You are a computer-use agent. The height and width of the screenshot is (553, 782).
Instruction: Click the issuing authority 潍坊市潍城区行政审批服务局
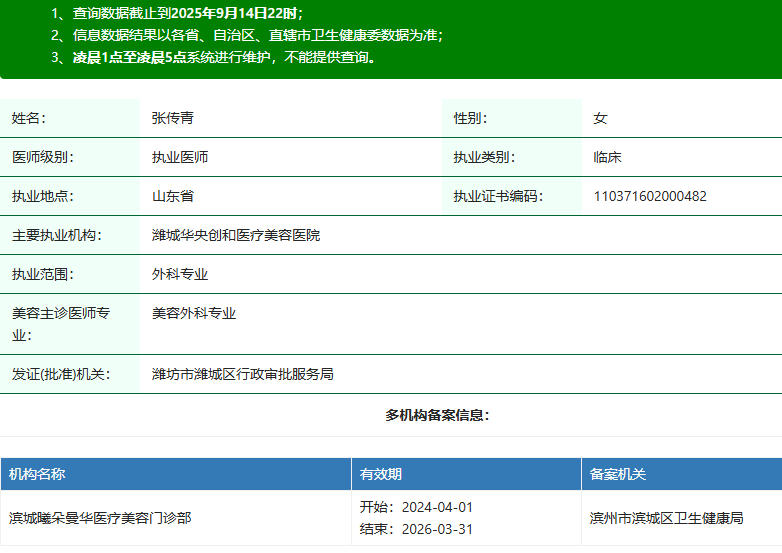(242, 374)
